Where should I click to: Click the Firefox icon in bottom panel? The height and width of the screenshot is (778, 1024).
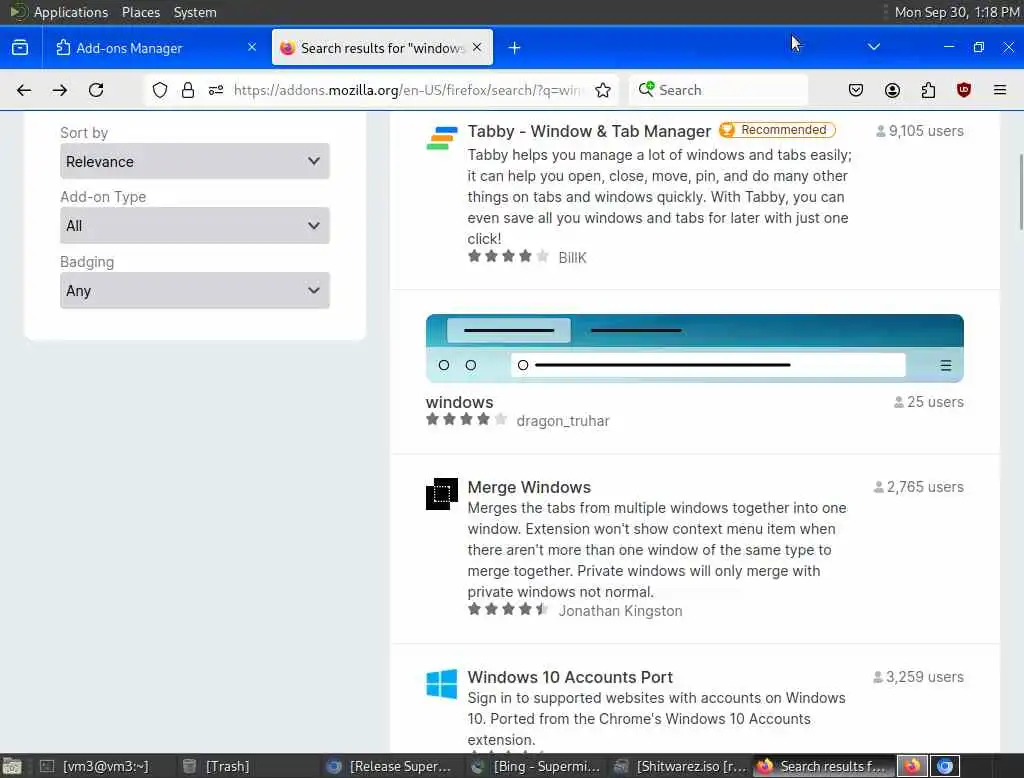(912, 766)
